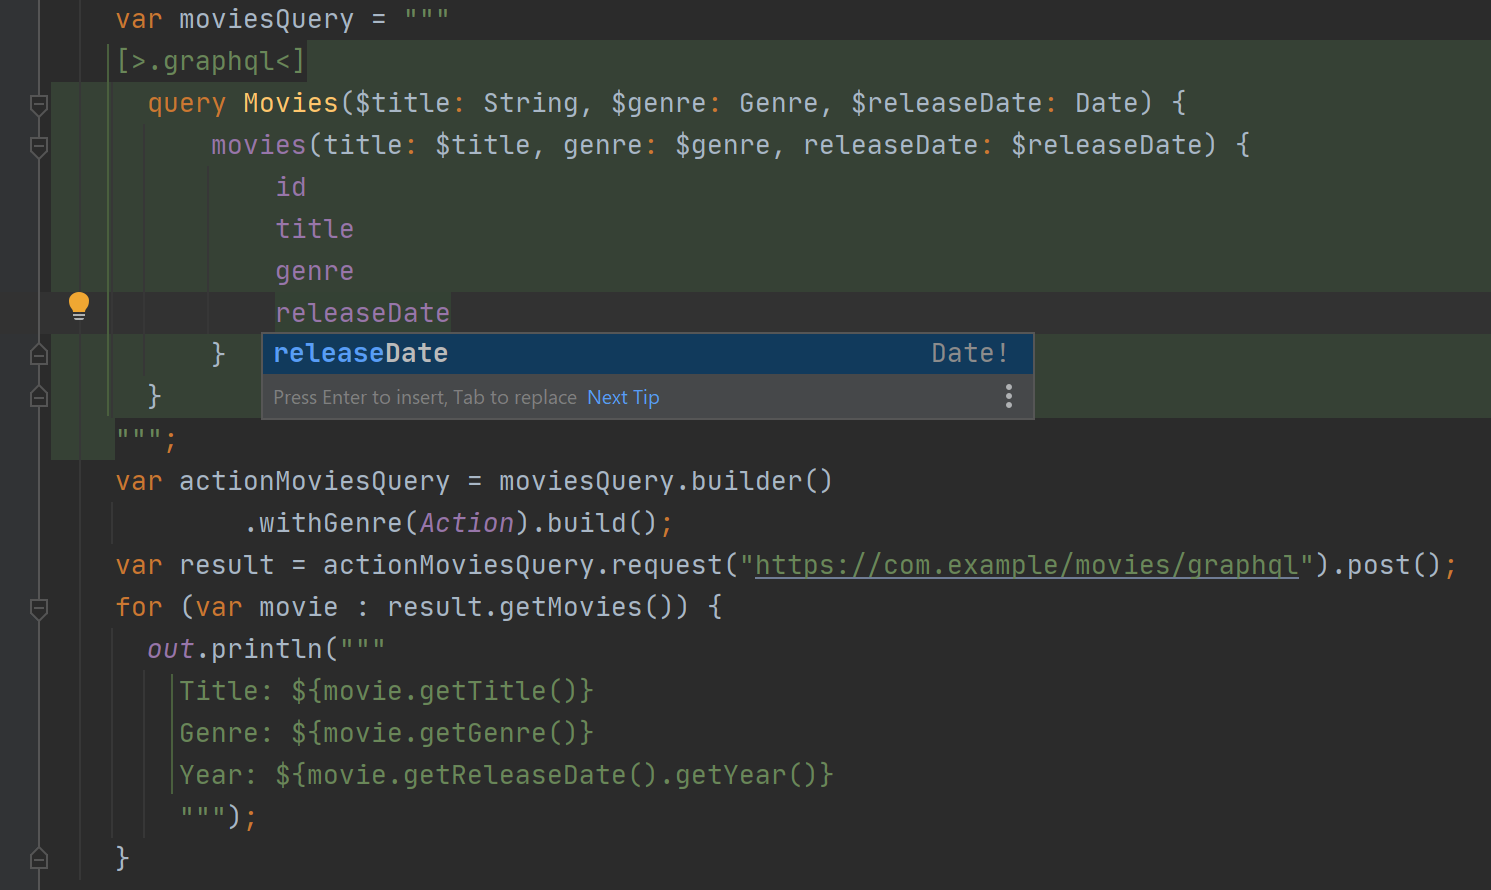Screen dimensions: 1491x890
Task: Click fold-end marker closing the query Movies block
Action: click(39, 396)
